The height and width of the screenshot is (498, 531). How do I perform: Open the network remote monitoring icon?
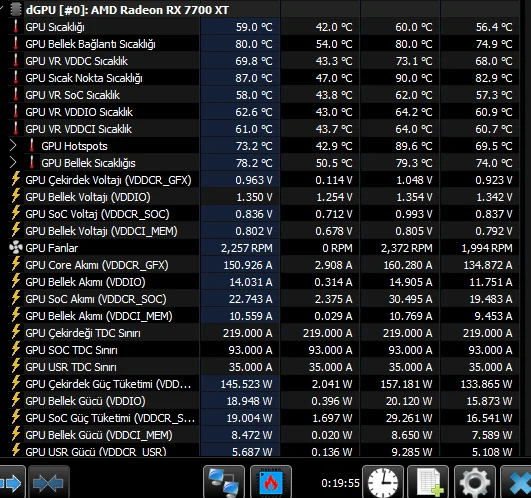pos(224,482)
